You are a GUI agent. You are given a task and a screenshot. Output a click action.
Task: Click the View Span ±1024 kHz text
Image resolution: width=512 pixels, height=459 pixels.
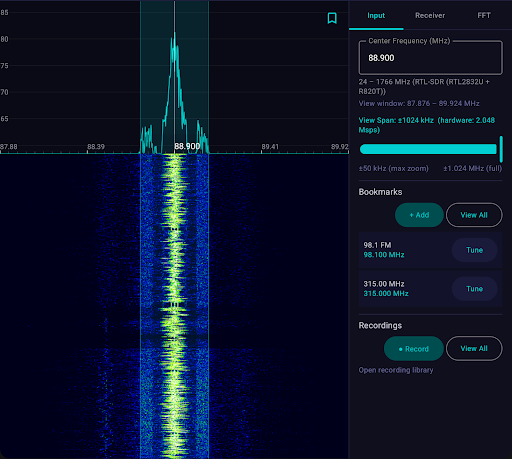396,120
